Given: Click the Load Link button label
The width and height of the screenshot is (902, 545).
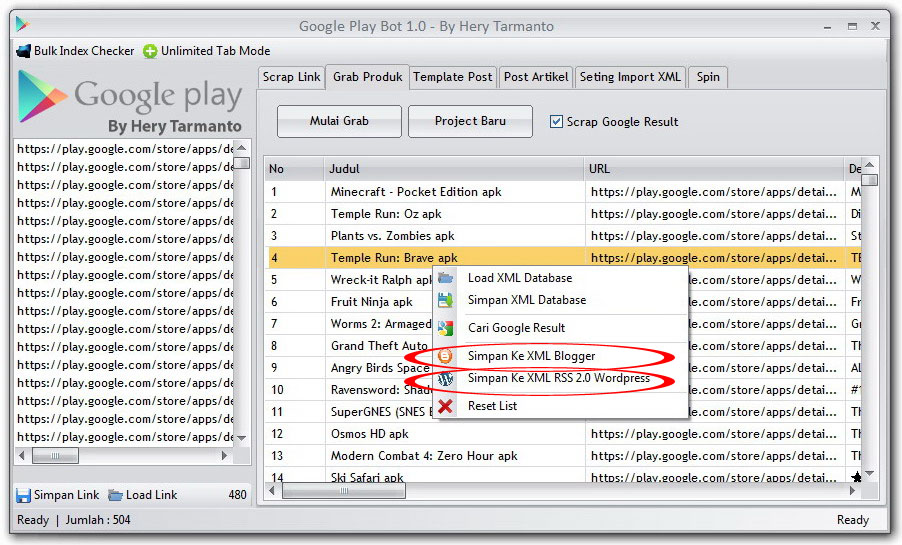Looking at the screenshot, I should tap(151, 495).
